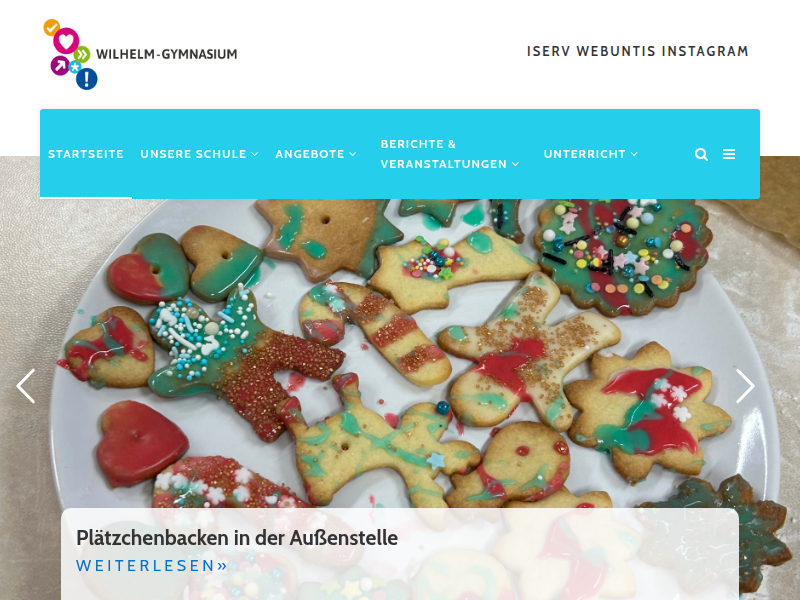Click the Wilhelm-Gymnasium site title text

[x=167, y=54]
